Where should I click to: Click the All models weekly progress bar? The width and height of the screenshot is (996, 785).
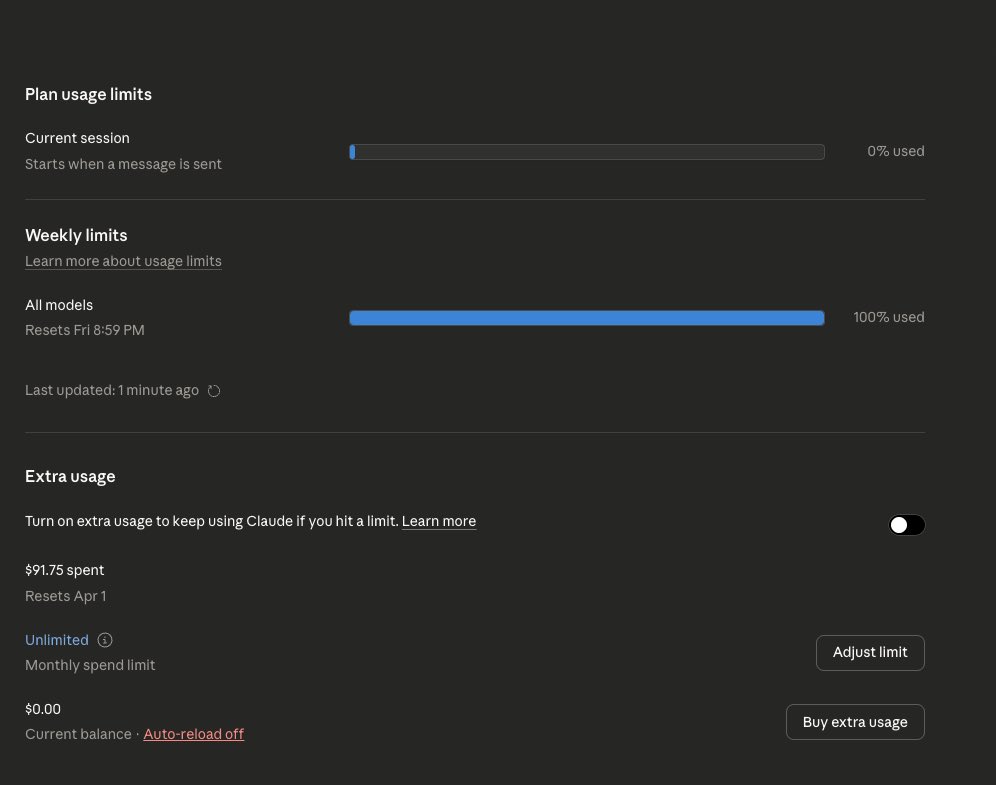click(587, 318)
